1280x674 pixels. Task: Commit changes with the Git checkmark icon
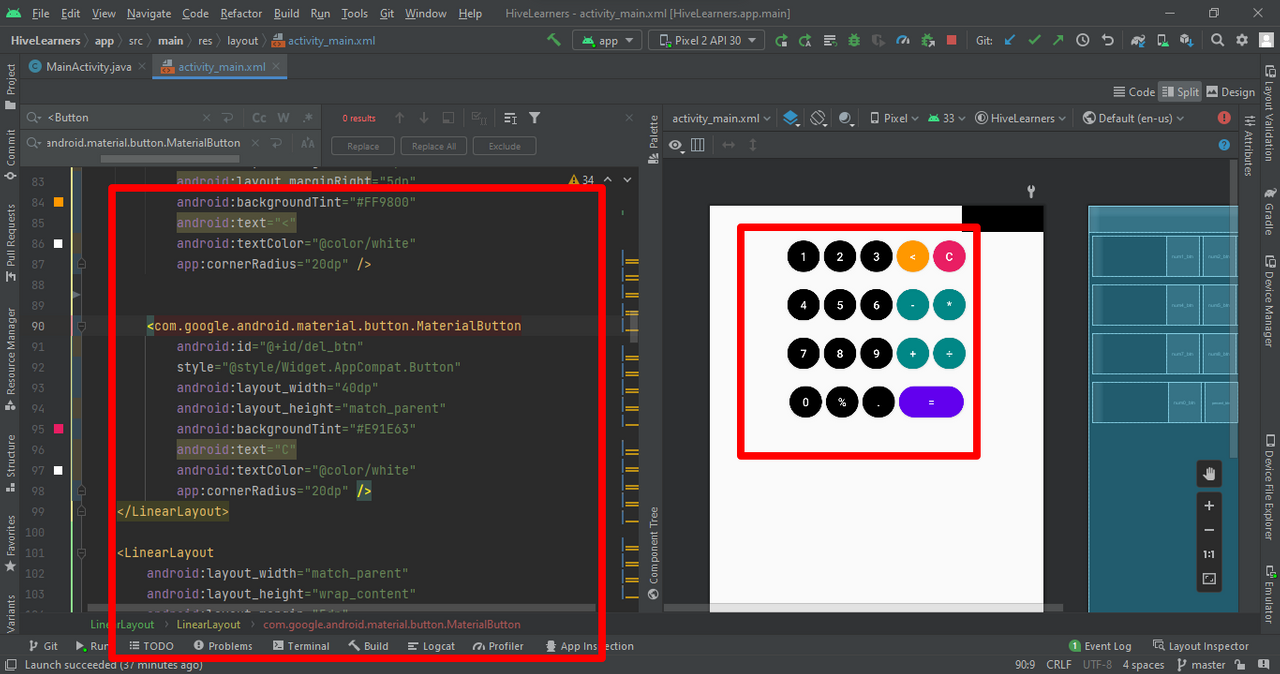(x=1034, y=41)
